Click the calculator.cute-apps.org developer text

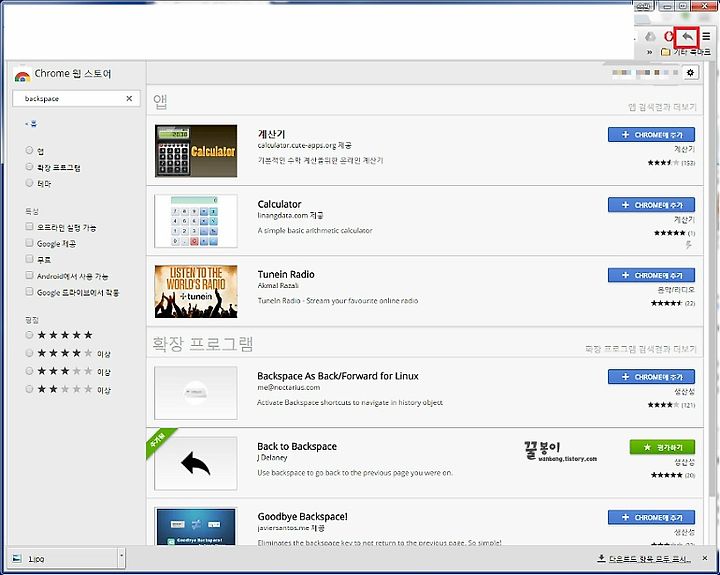(304, 146)
